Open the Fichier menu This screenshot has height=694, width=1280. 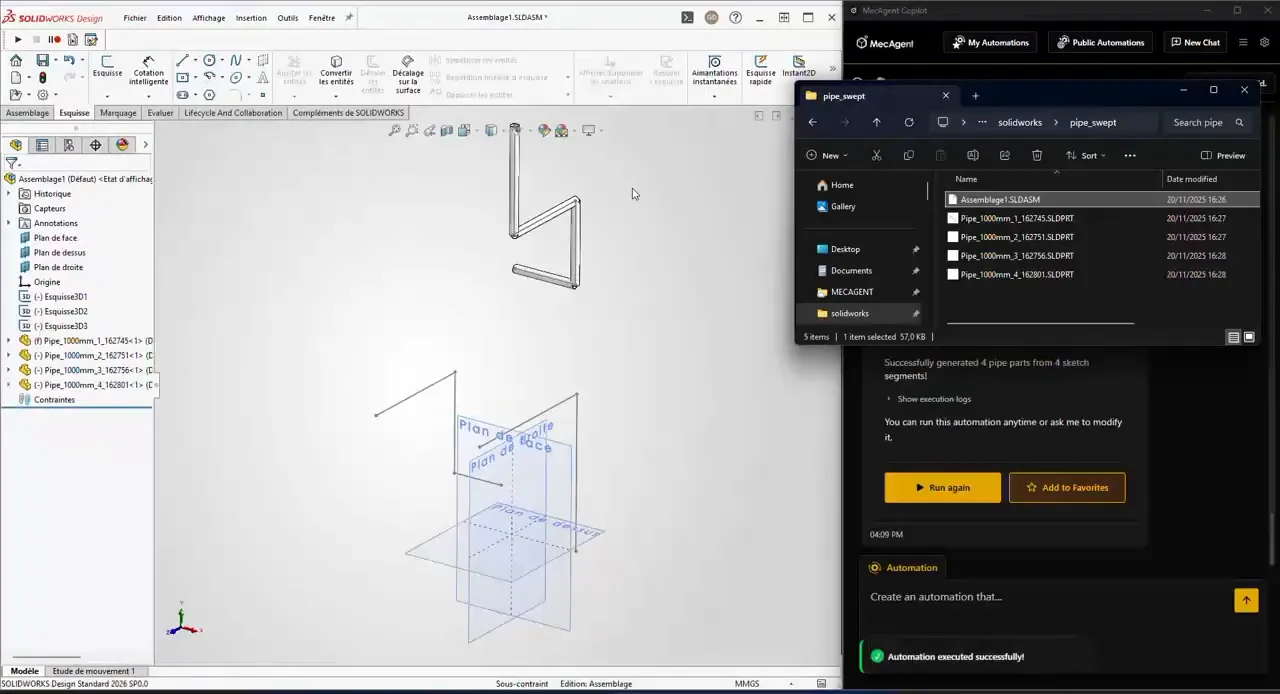pyautogui.click(x=135, y=18)
